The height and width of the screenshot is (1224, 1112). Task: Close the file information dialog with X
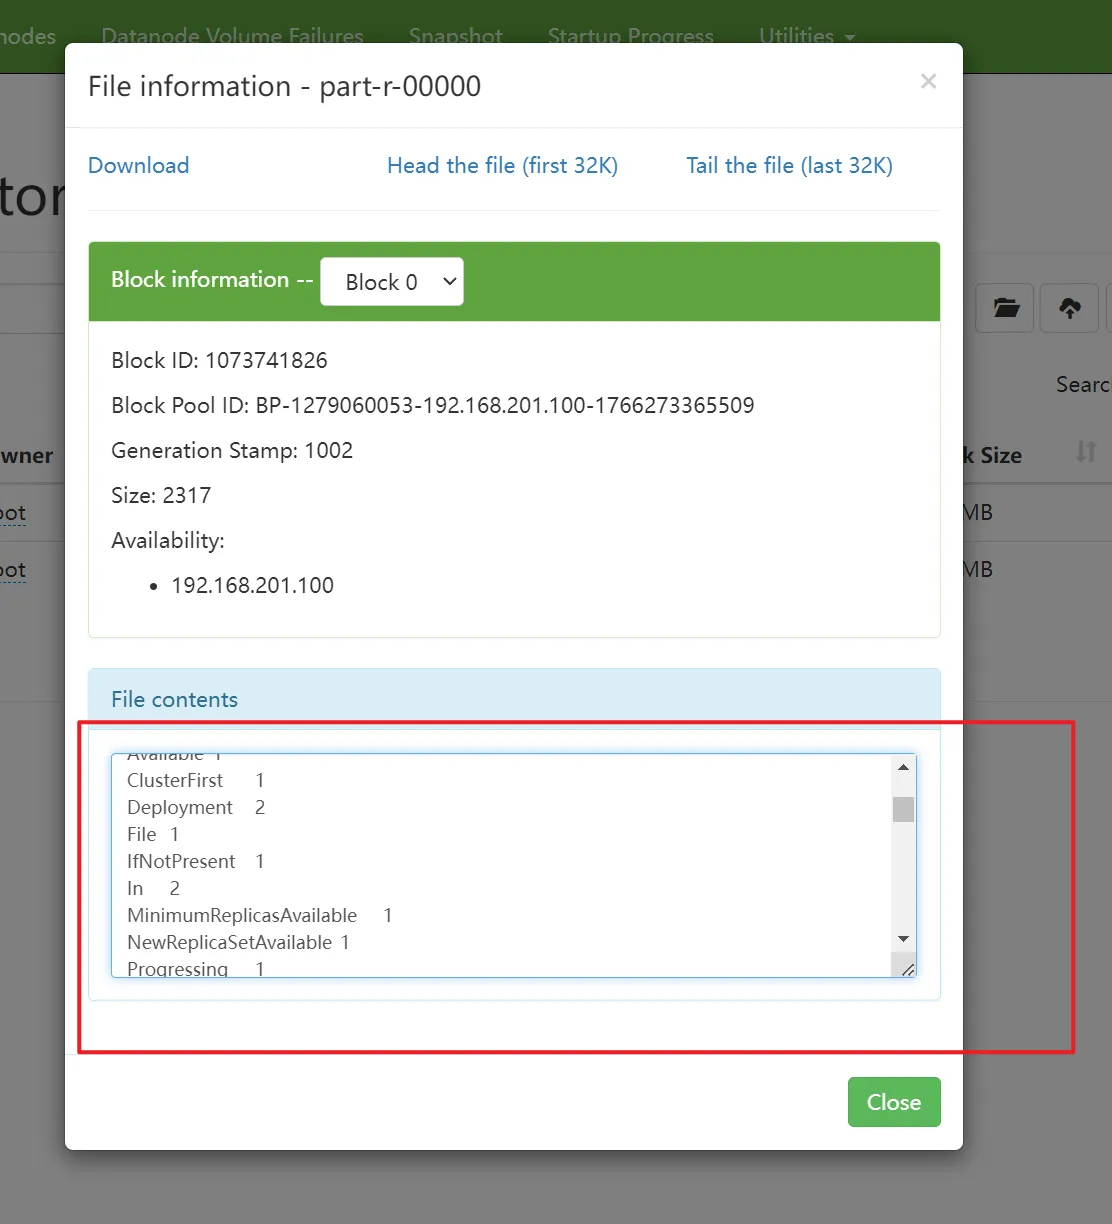928,82
